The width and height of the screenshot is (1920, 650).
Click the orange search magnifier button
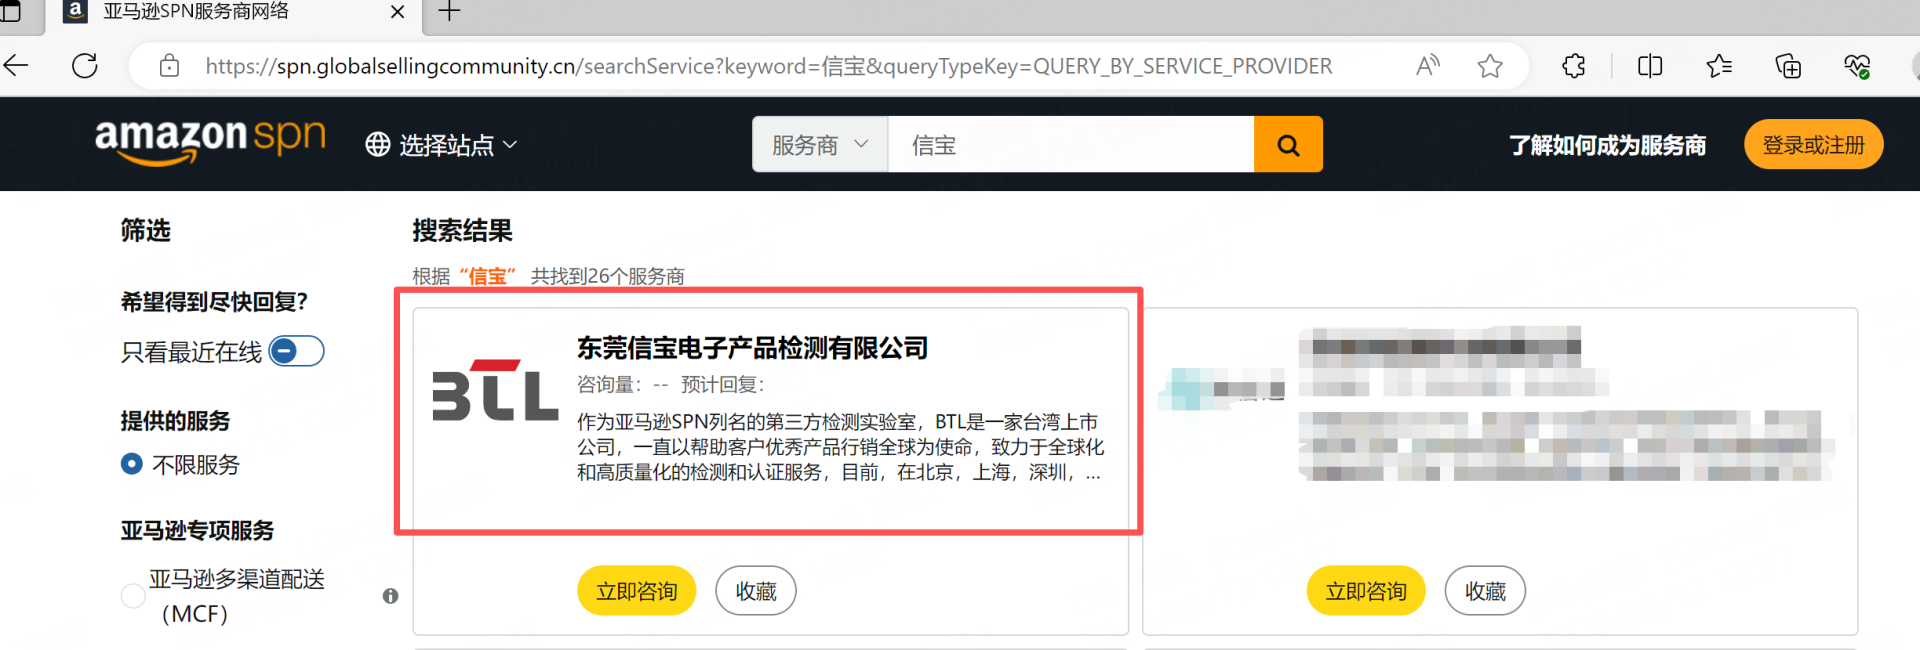[1288, 144]
